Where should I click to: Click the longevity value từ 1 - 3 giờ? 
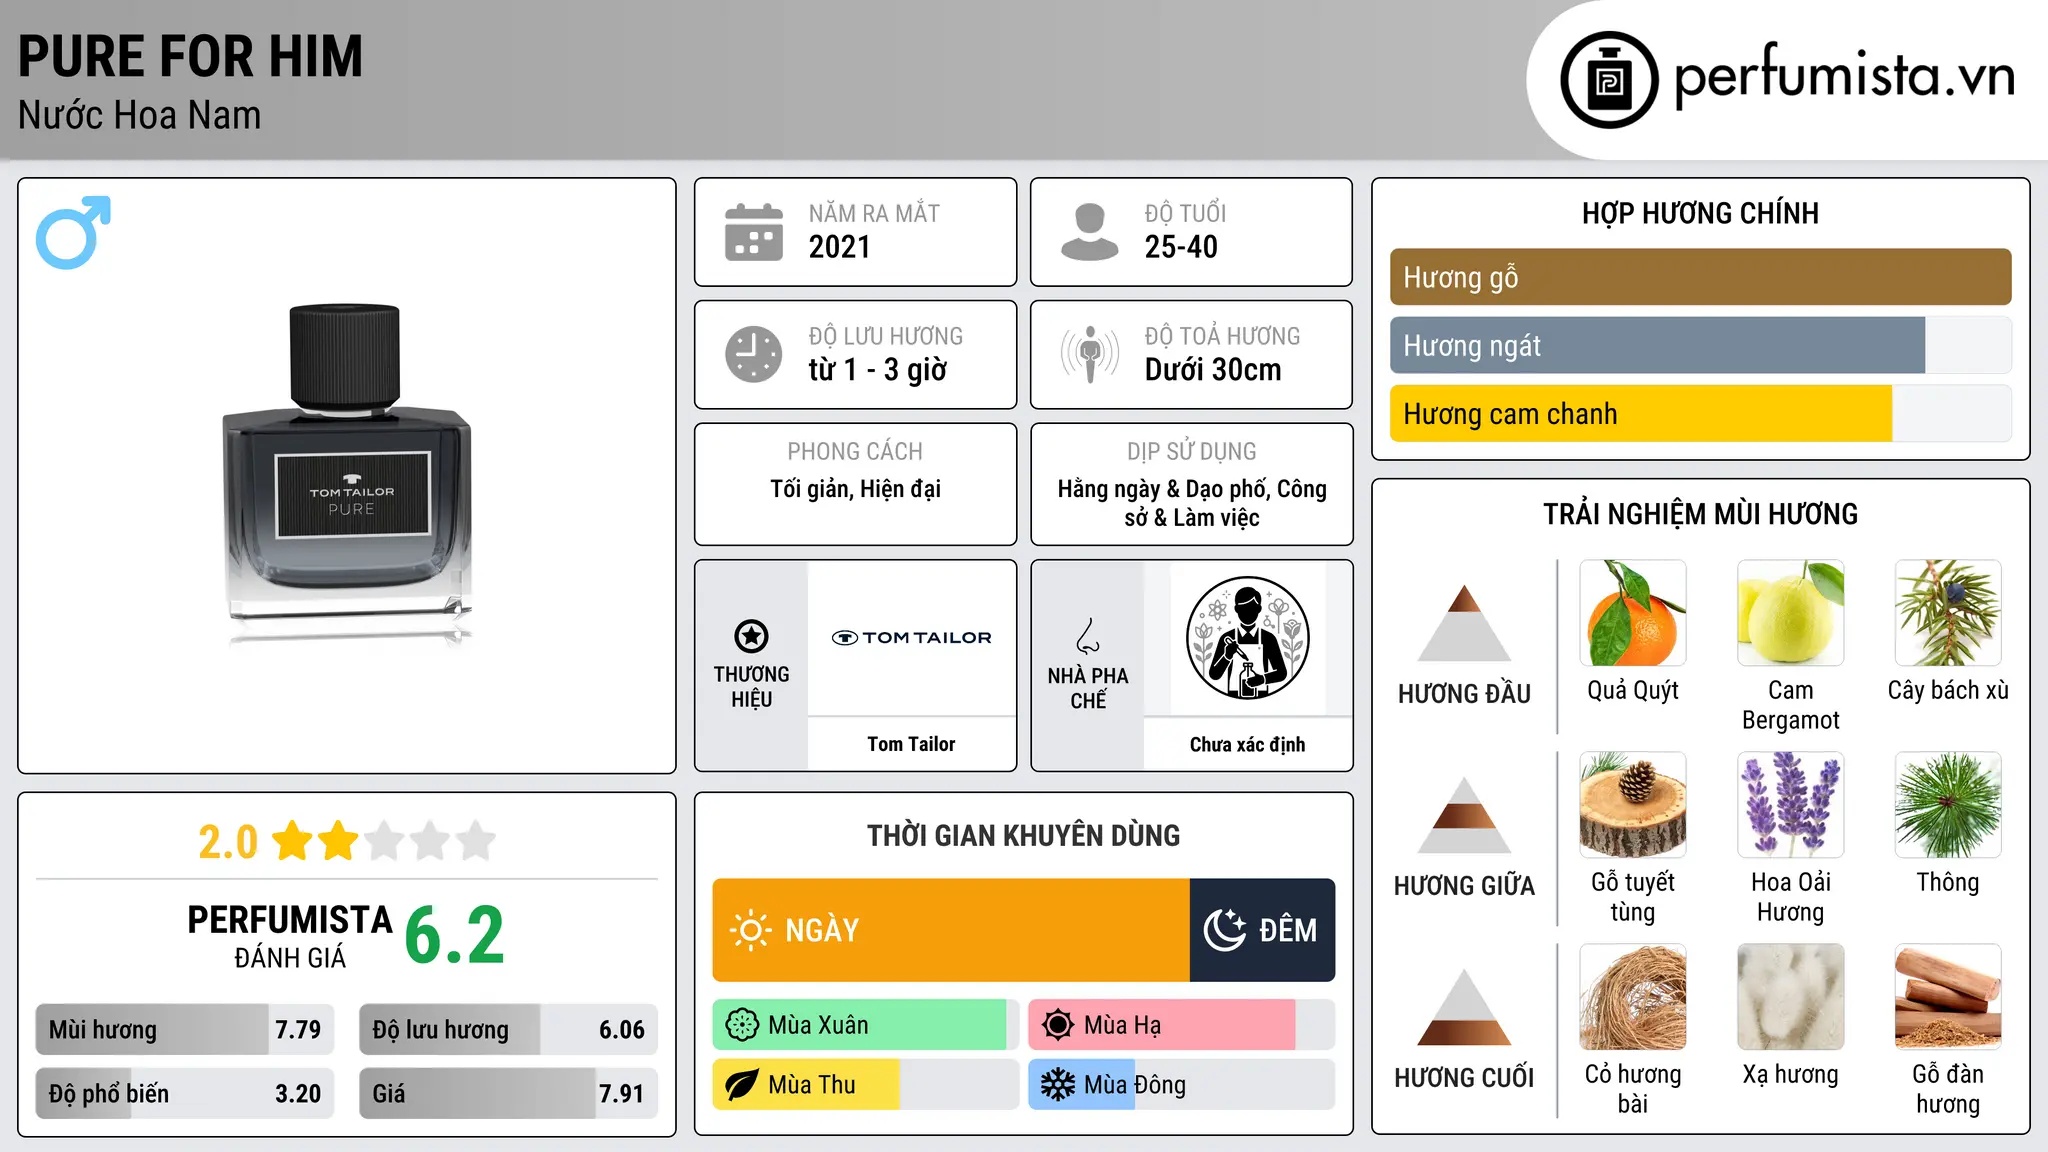point(877,370)
